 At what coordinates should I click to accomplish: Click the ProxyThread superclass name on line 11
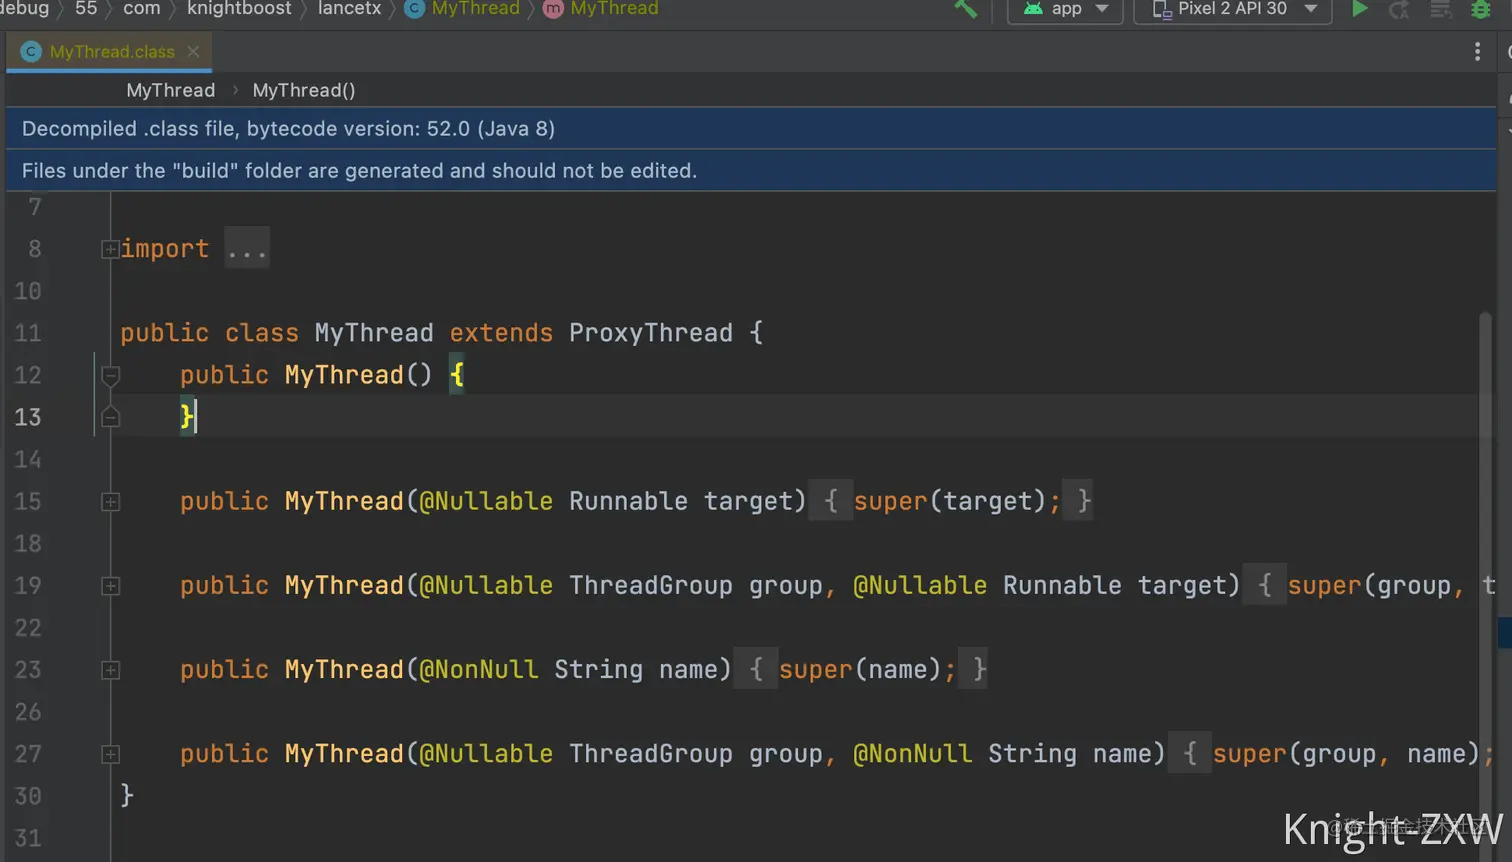(x=651, y=333)
